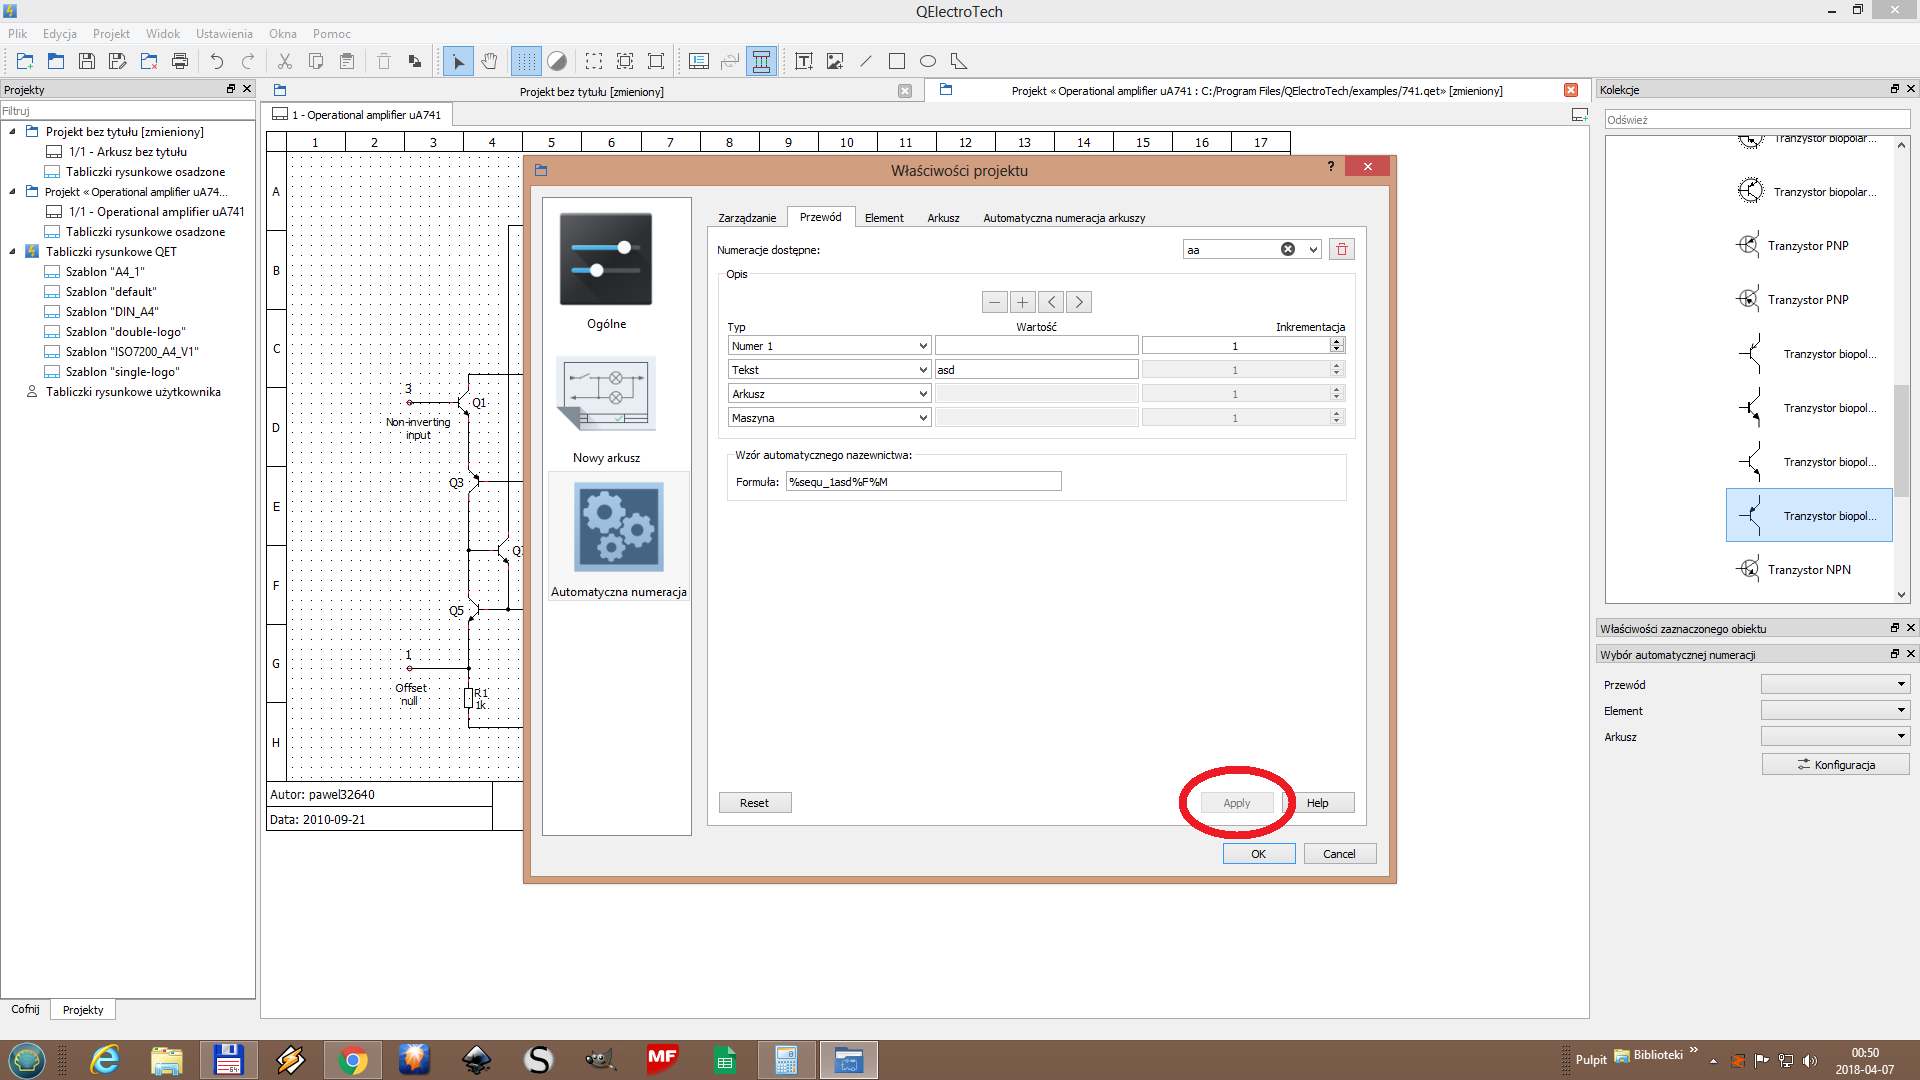Switch to the Element tab

pyautogui.click(x=883, y=218)
